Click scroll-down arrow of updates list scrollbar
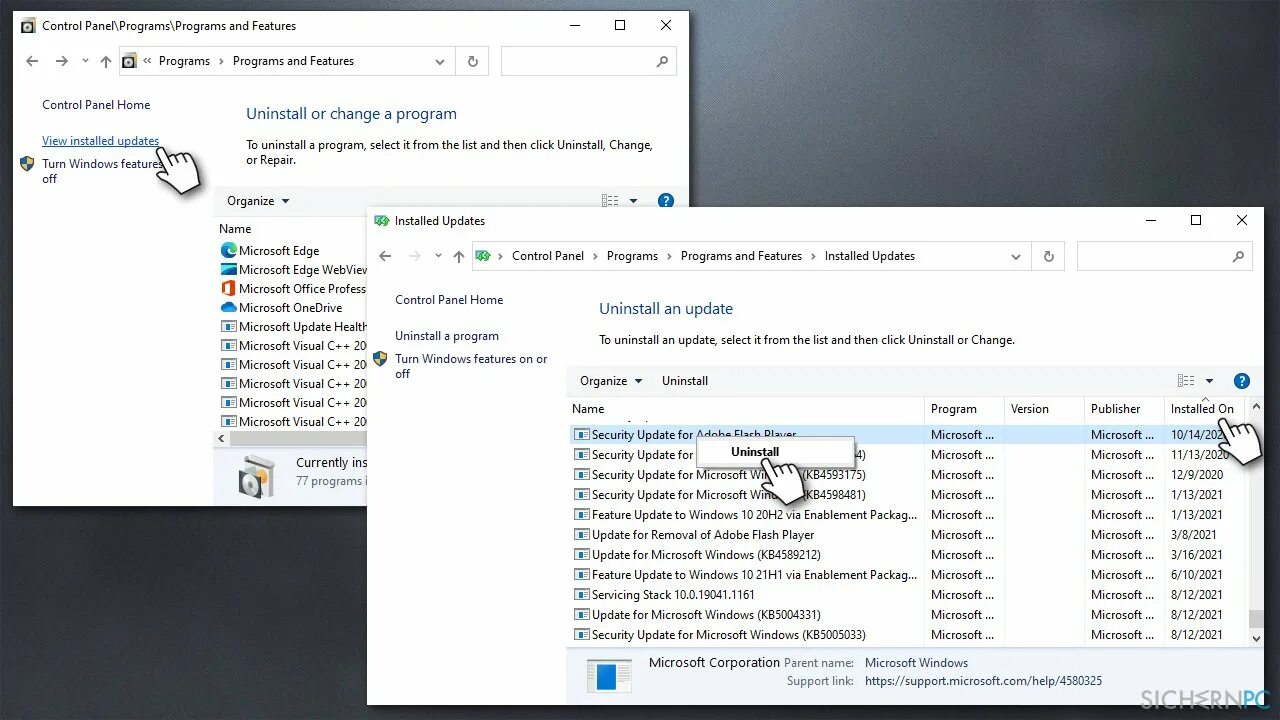The image size is (1280, 720). point(1256,637)
